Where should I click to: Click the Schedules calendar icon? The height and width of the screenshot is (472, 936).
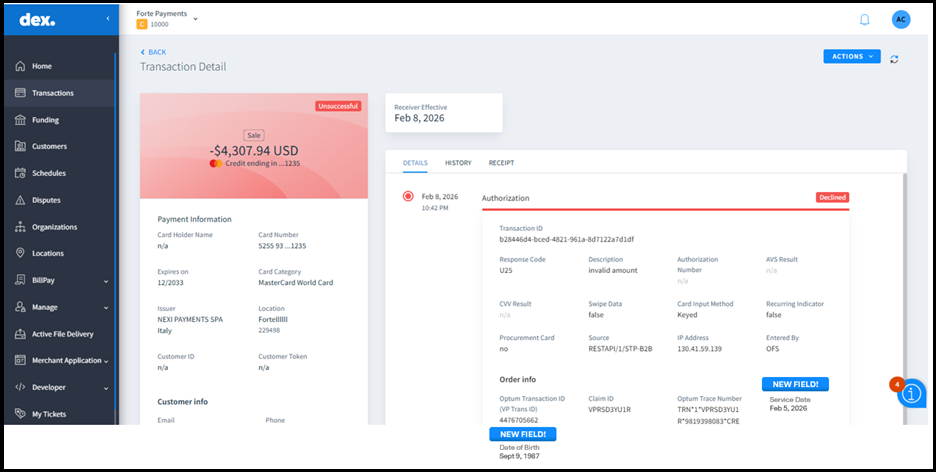[20, 173]
